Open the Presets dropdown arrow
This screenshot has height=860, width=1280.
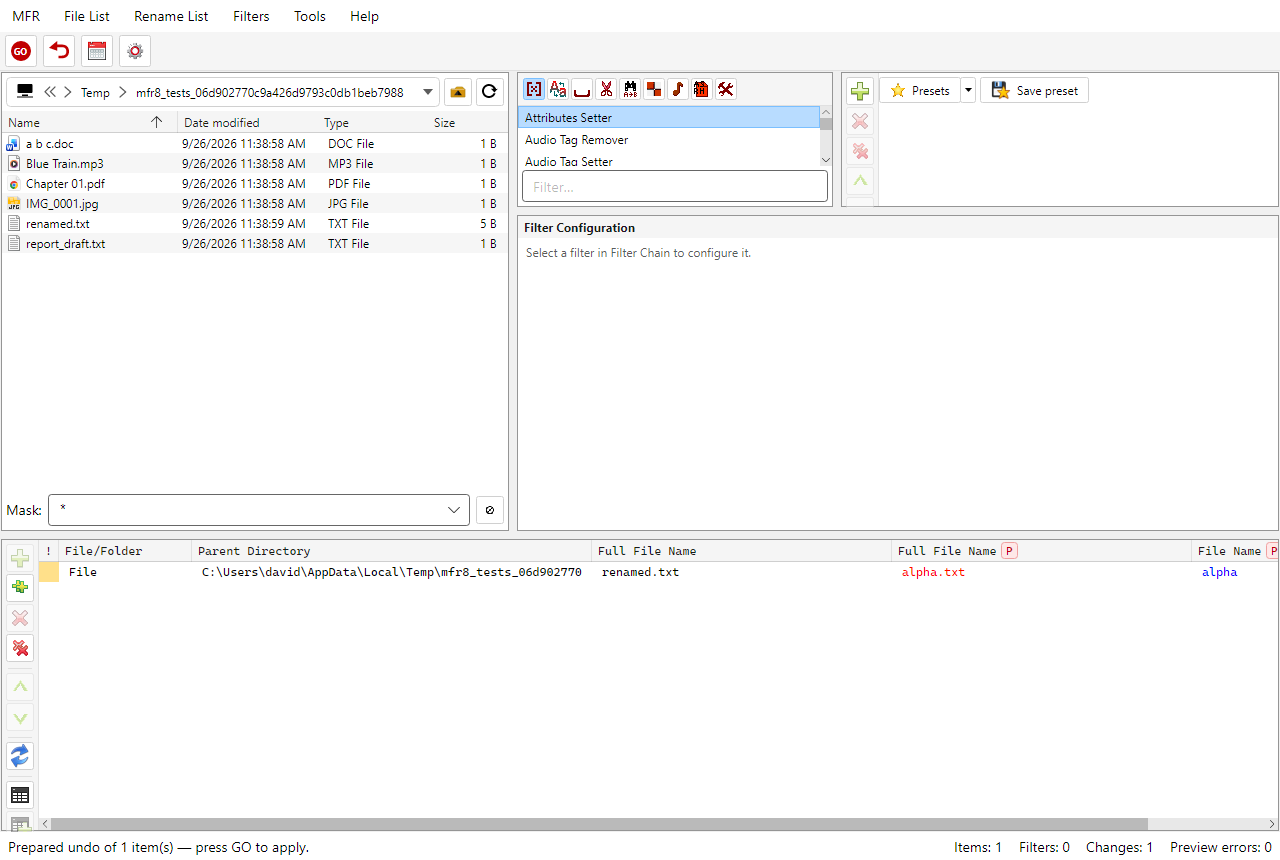pos(968,90)
